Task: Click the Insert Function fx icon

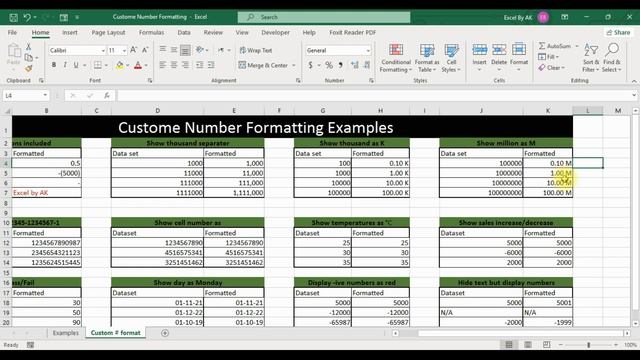Action: (107, 96)
